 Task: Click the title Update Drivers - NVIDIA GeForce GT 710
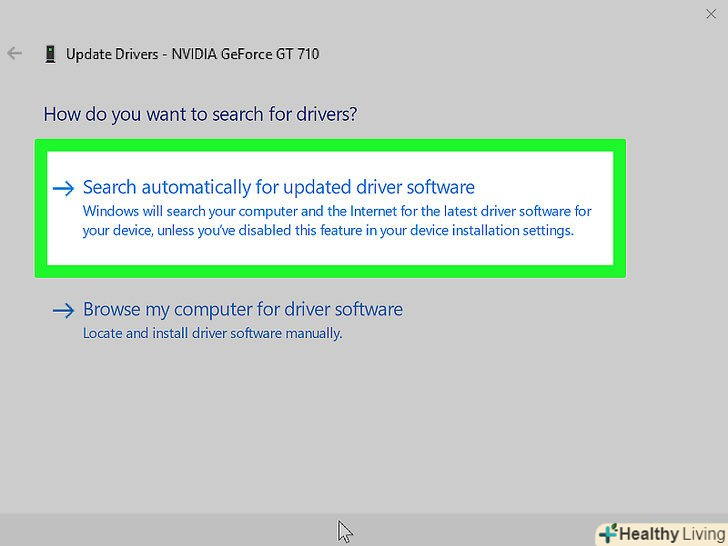pyautogui.click(x=192, y=54)
